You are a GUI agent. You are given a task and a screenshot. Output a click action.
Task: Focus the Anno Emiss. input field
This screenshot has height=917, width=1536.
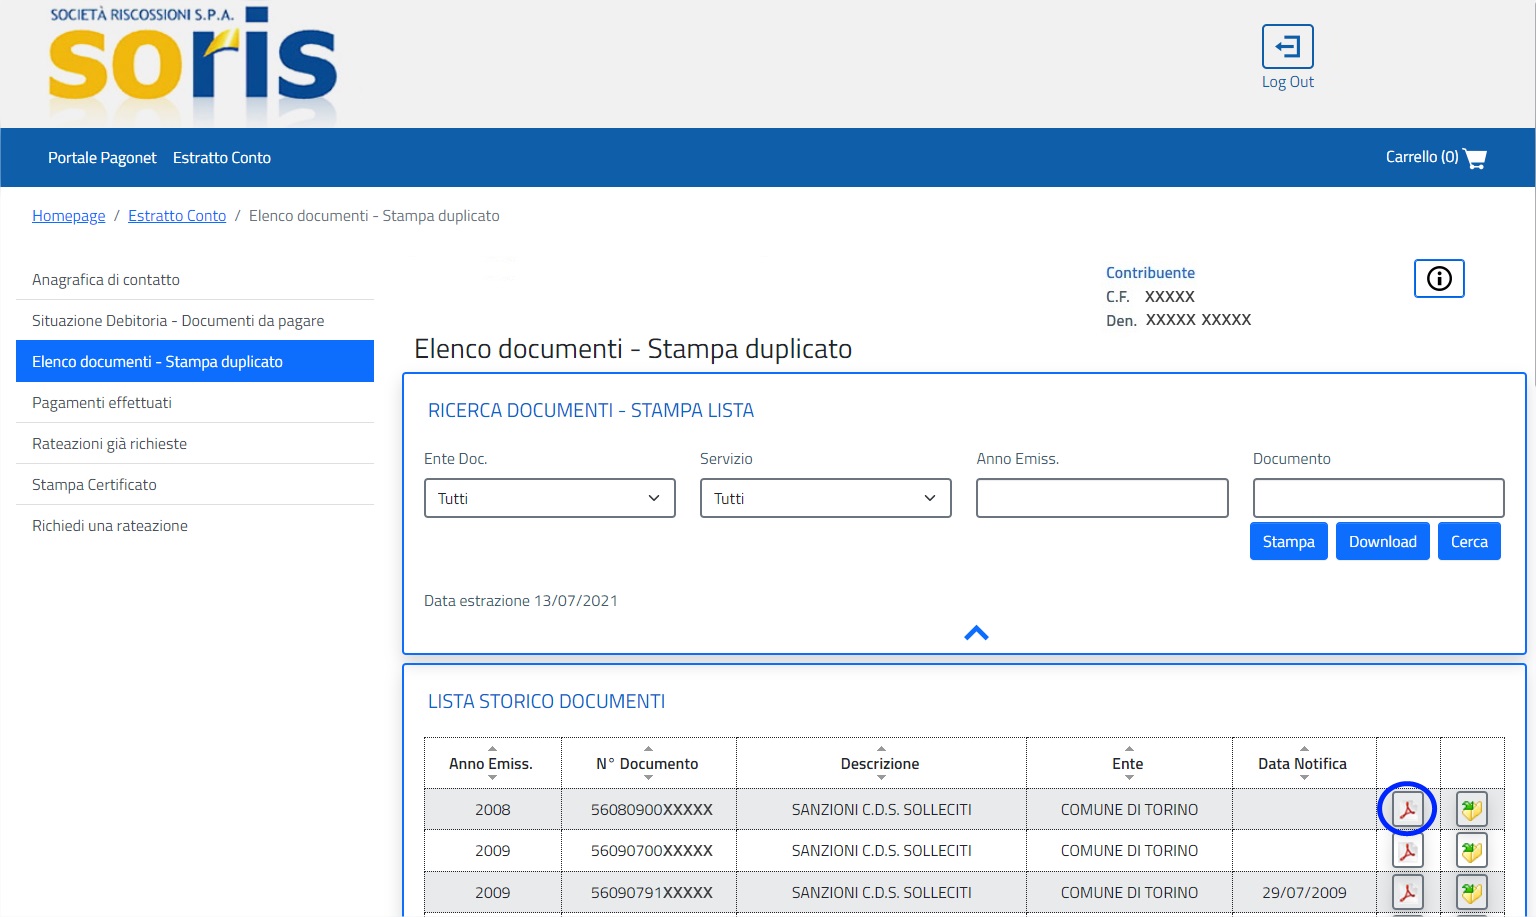[1101, 498]
